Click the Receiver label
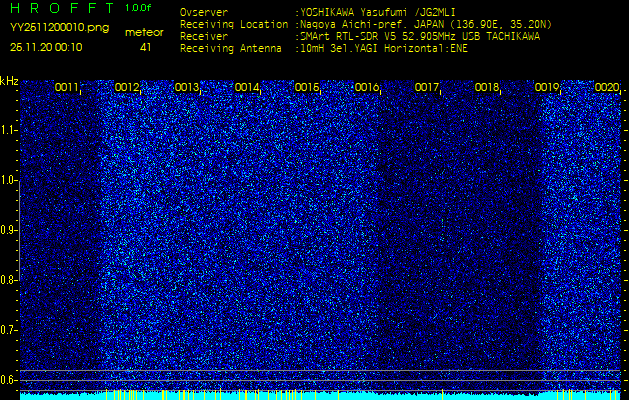This screenshot has width=629, height=400. coord(204,37)
